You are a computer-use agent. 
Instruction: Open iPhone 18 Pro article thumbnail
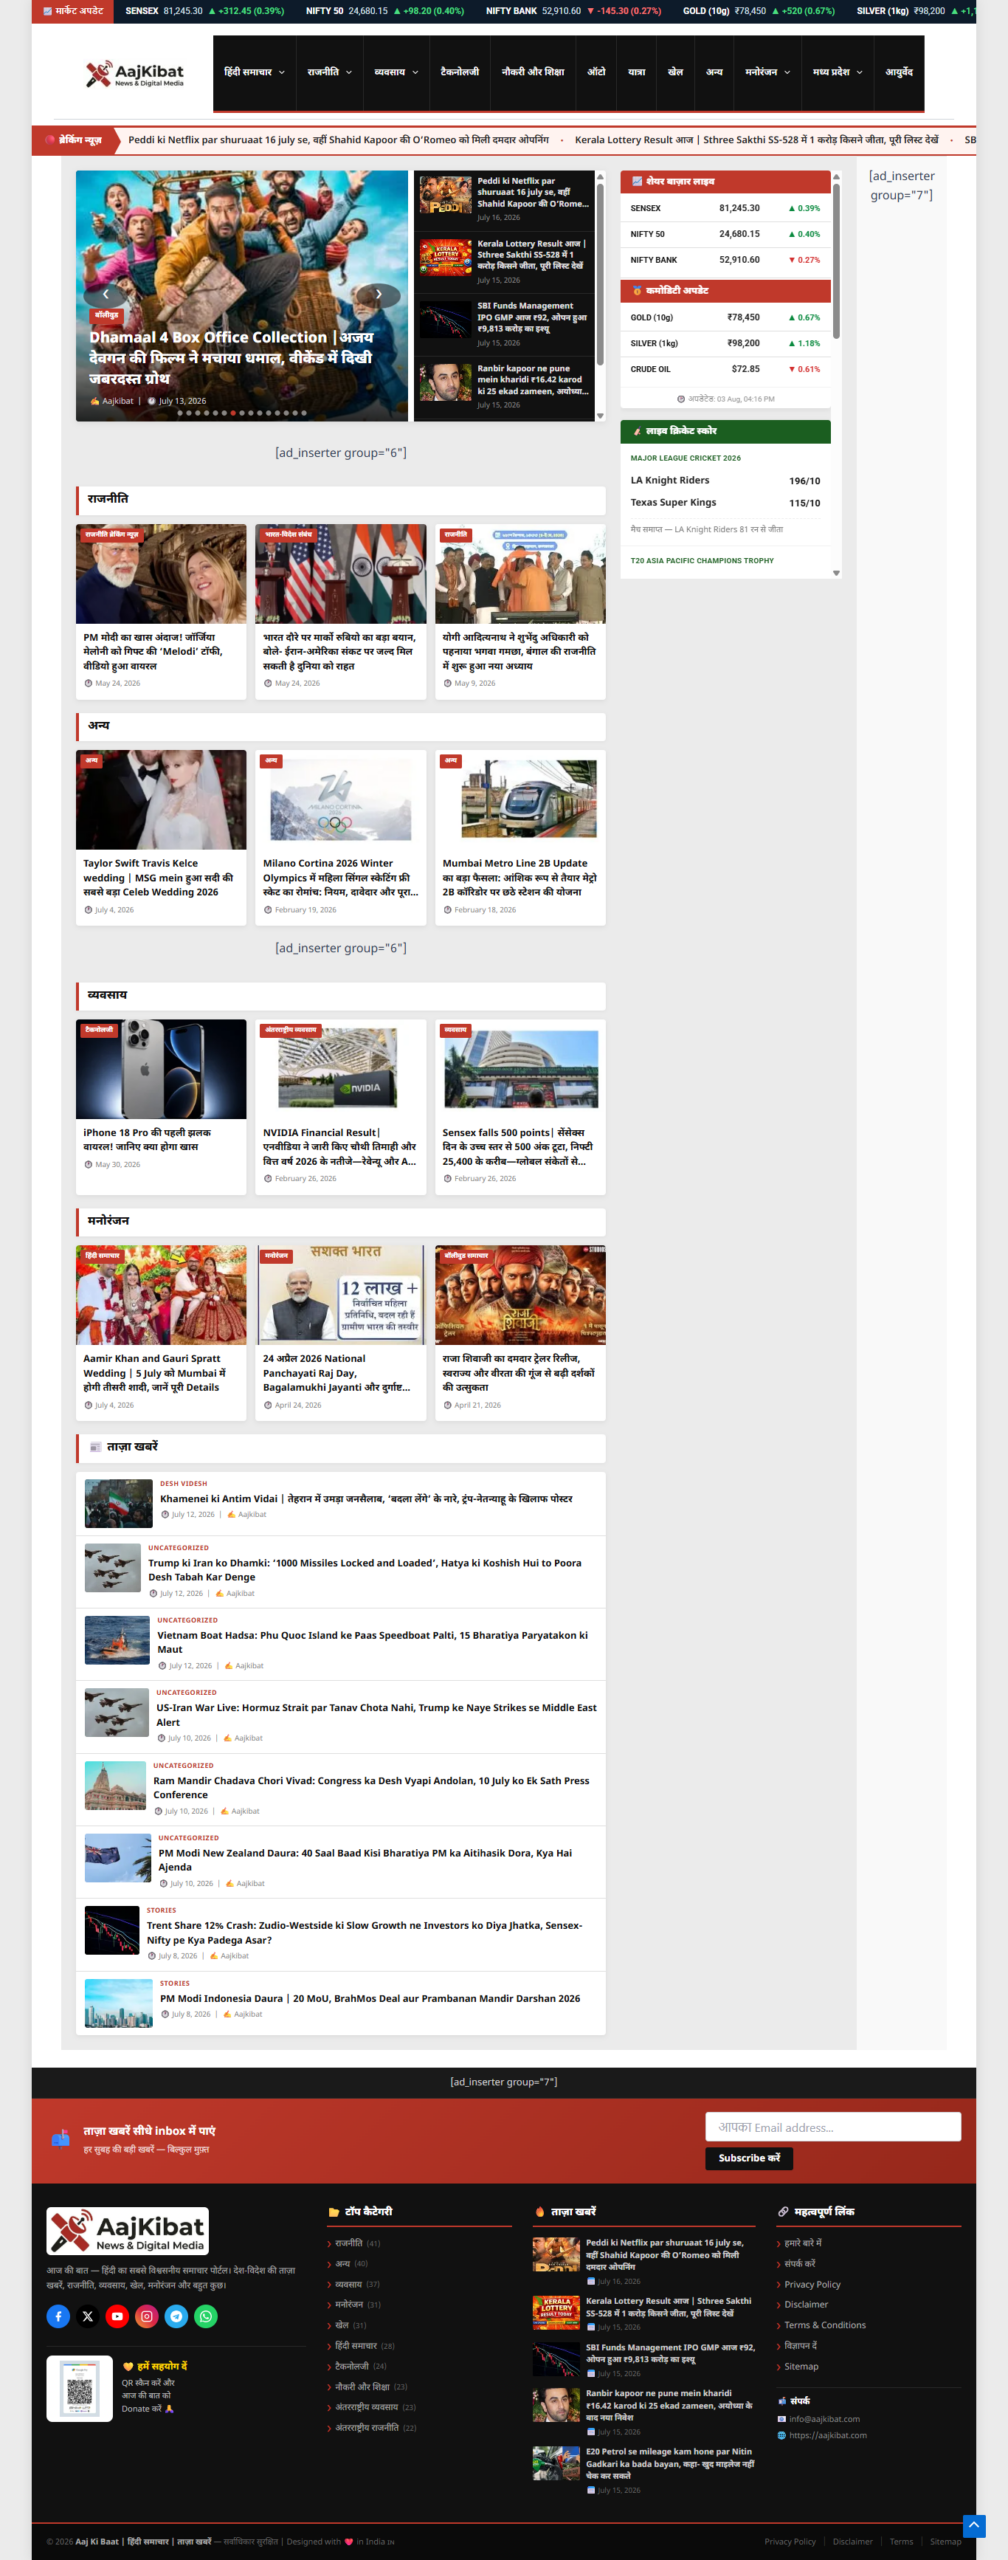161,1069
